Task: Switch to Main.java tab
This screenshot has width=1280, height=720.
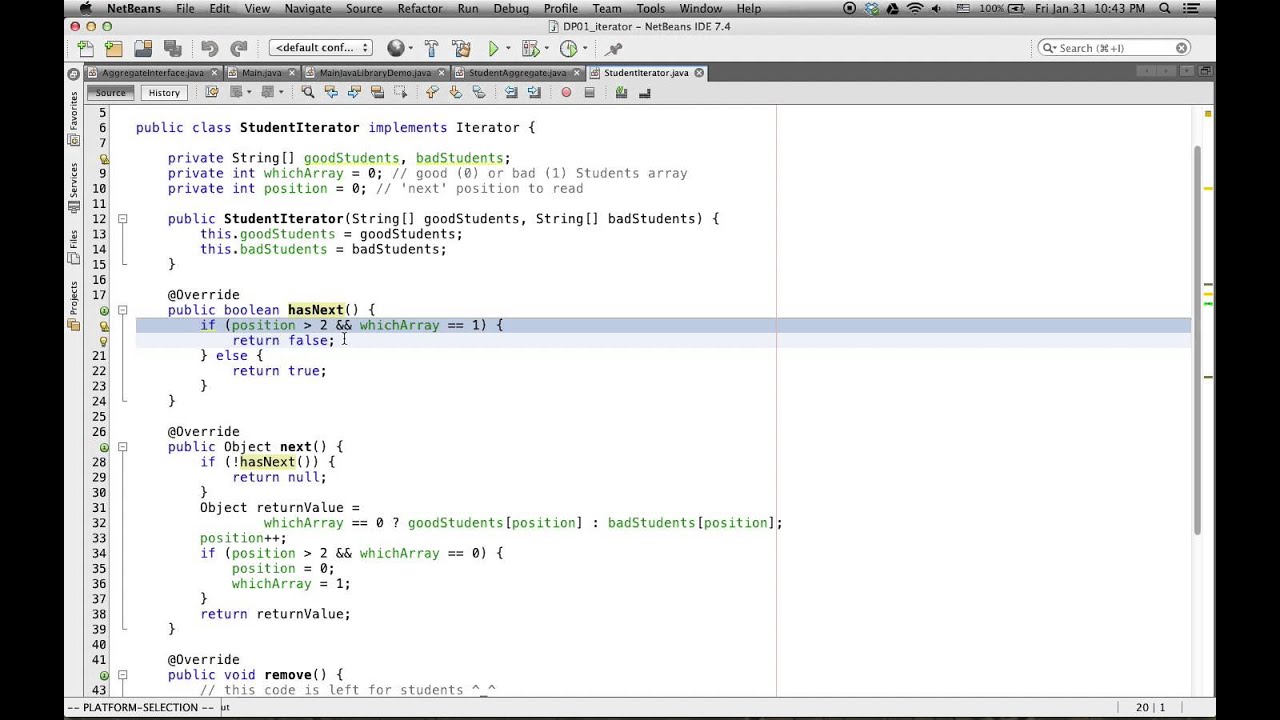Action: click(x=261, y=73)
